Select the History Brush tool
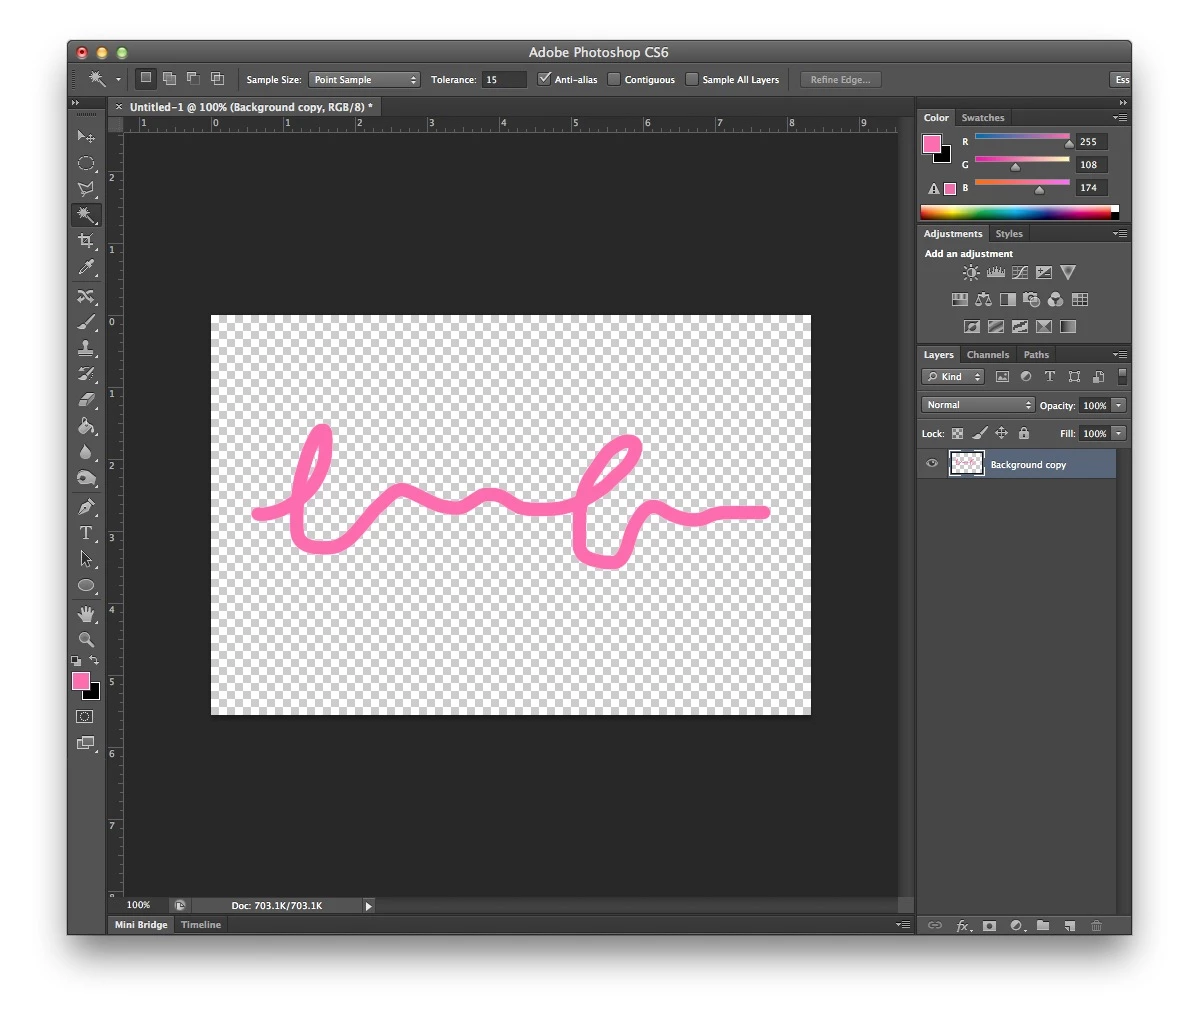 point(86,374)
